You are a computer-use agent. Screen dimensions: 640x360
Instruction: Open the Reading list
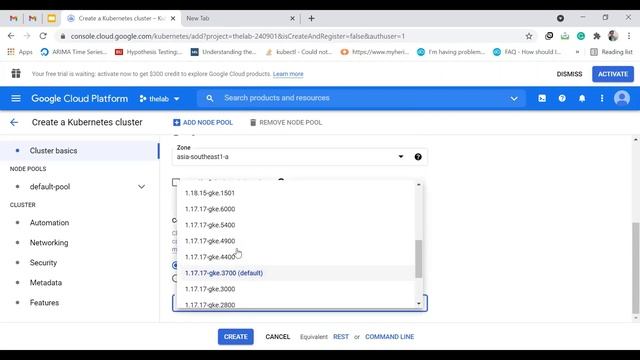pos(611,52)
